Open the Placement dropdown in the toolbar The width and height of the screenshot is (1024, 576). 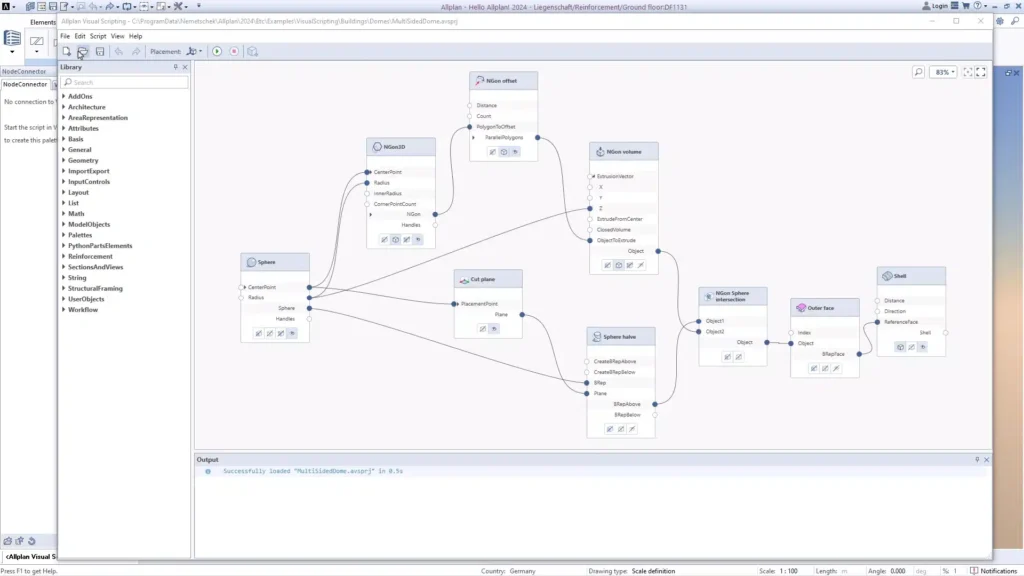coord(201,51)
